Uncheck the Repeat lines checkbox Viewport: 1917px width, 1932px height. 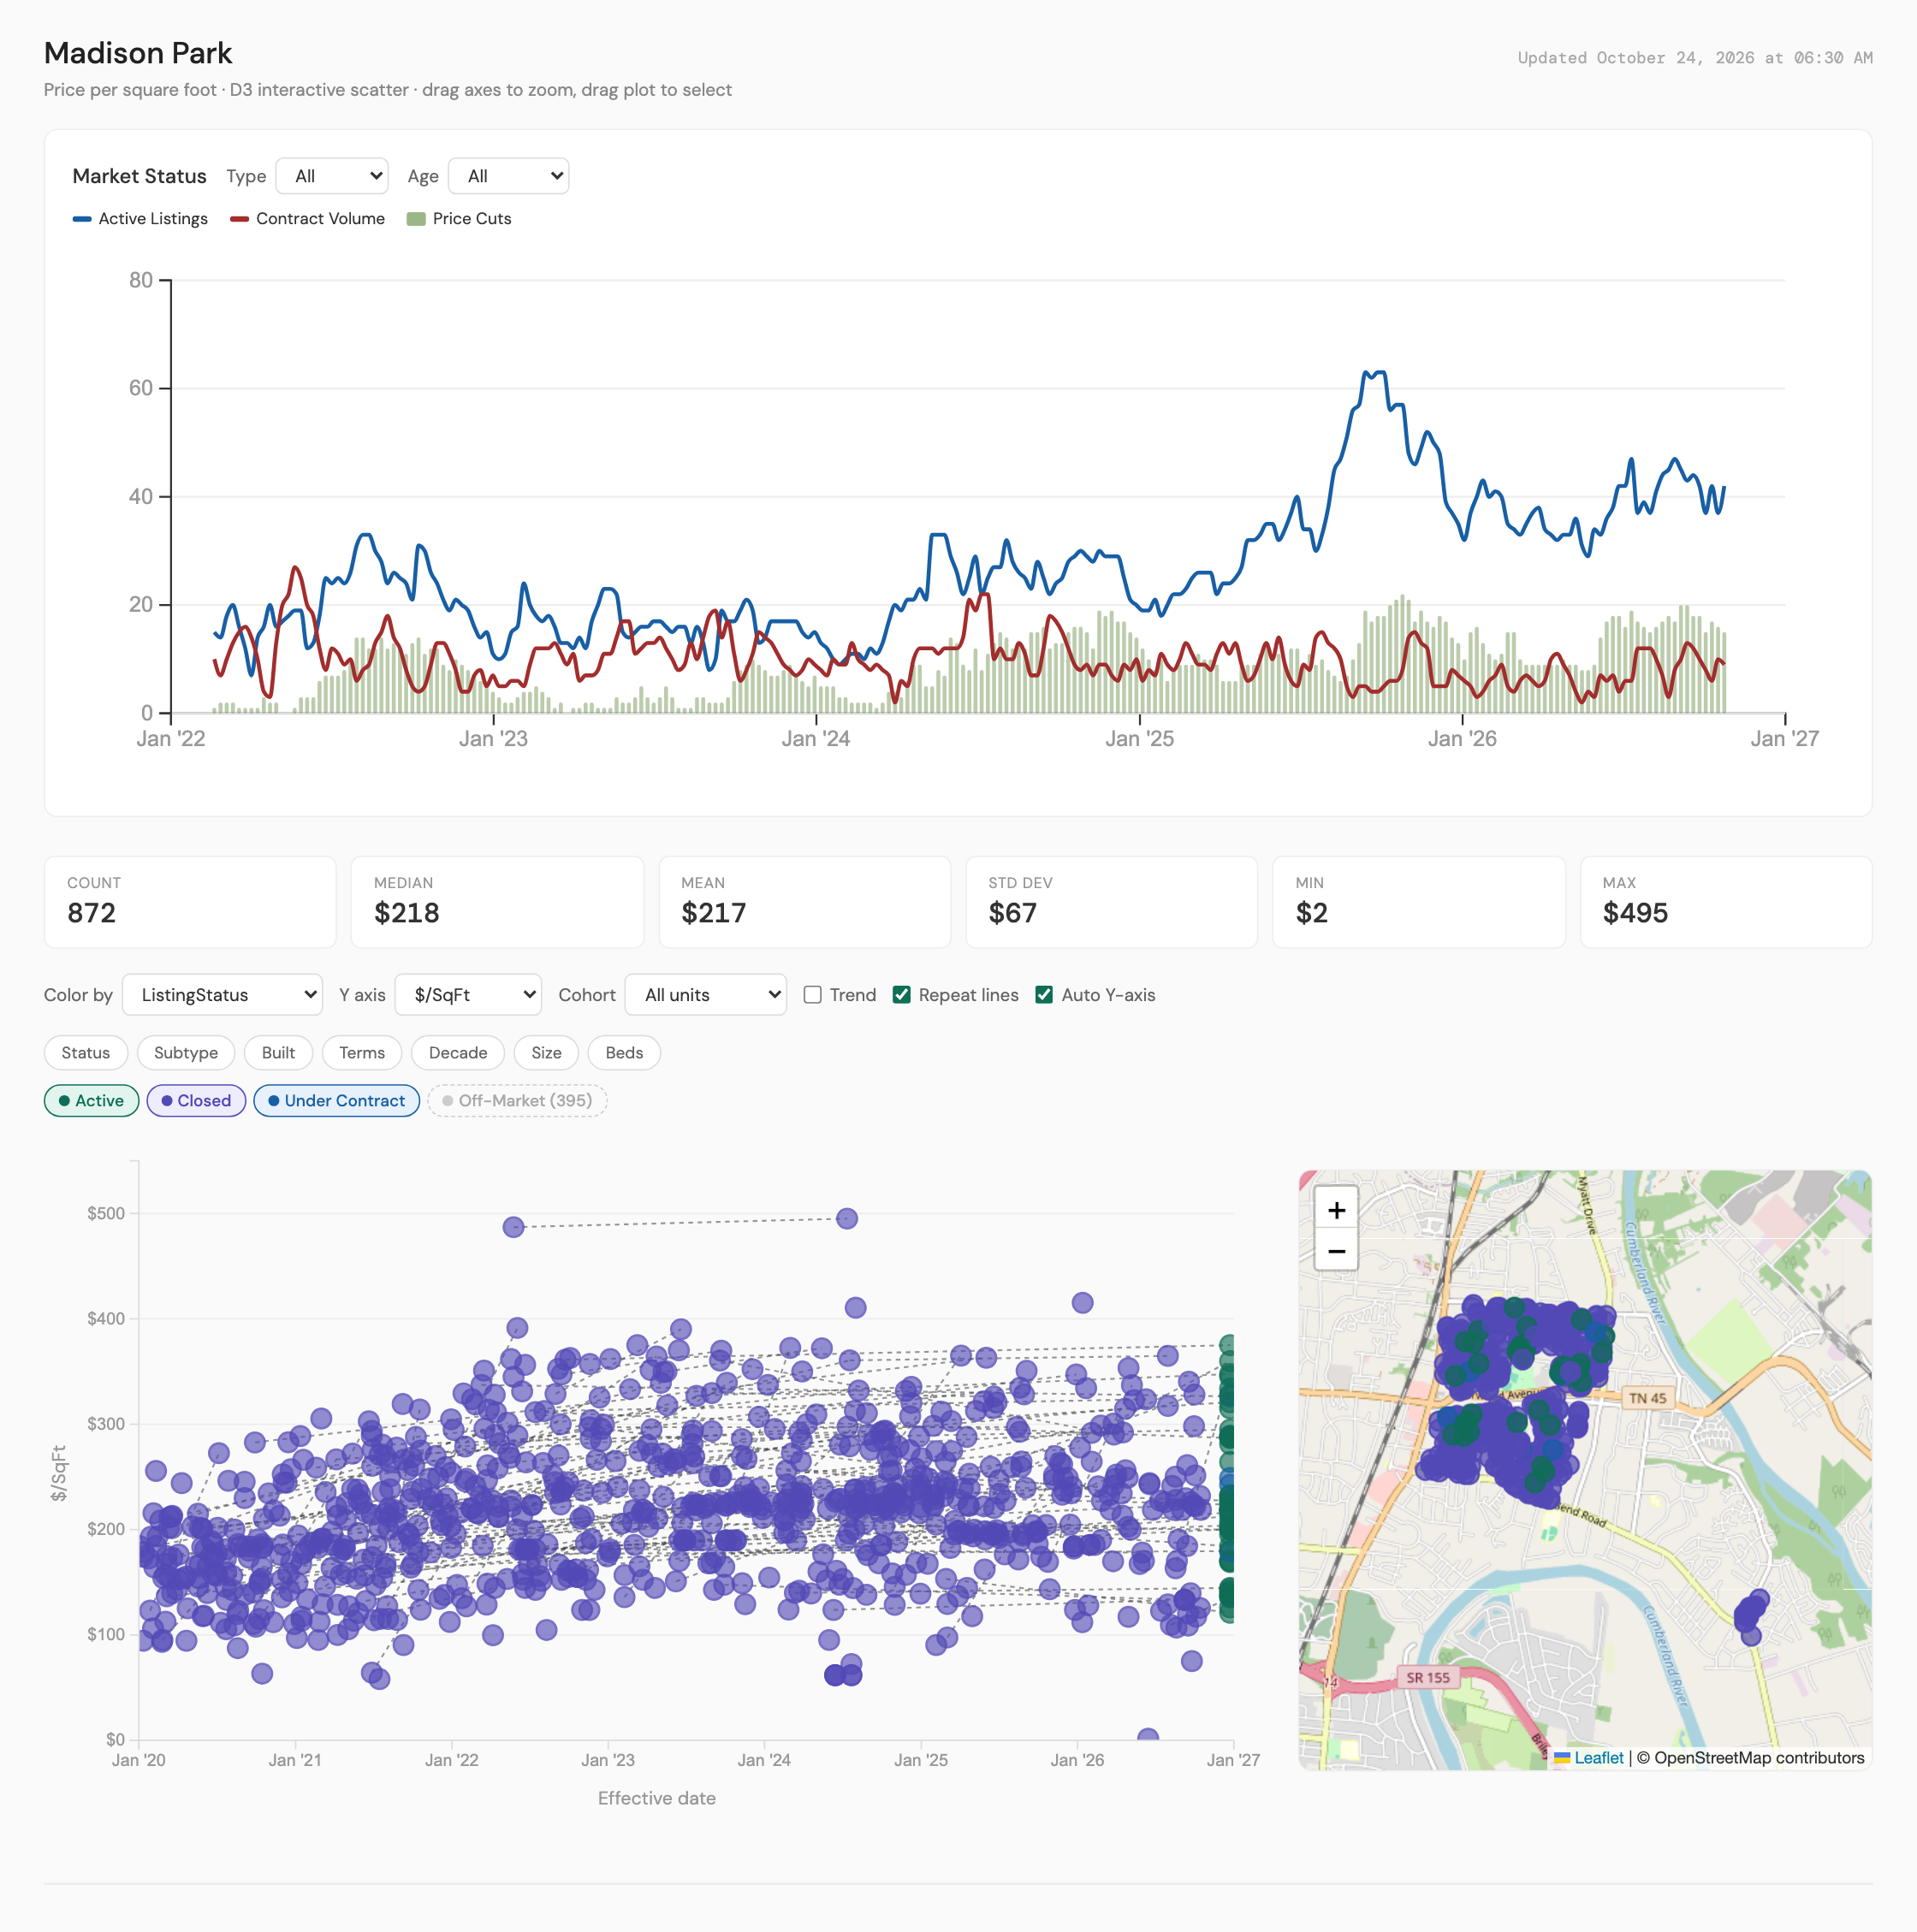coord(902,995)
